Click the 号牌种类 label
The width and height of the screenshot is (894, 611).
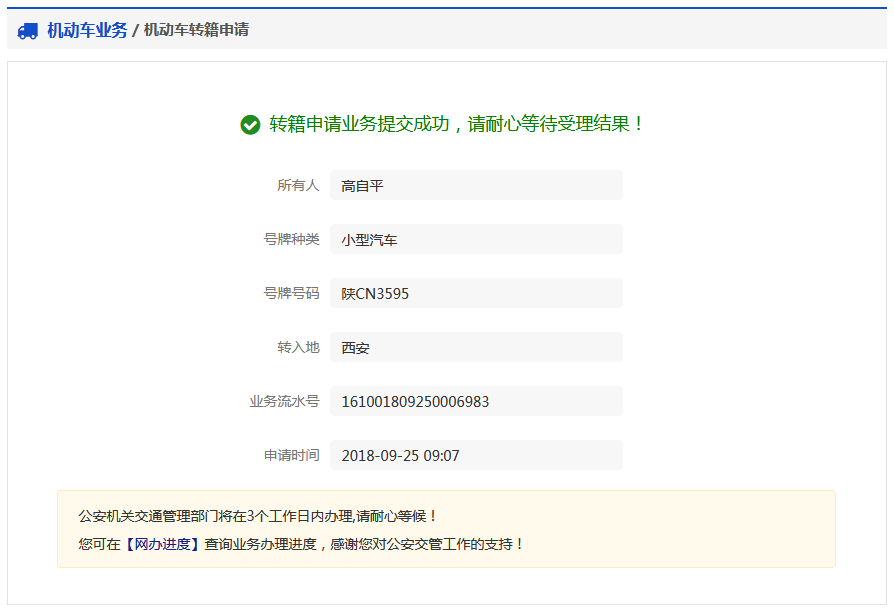(x=291, y=239)
